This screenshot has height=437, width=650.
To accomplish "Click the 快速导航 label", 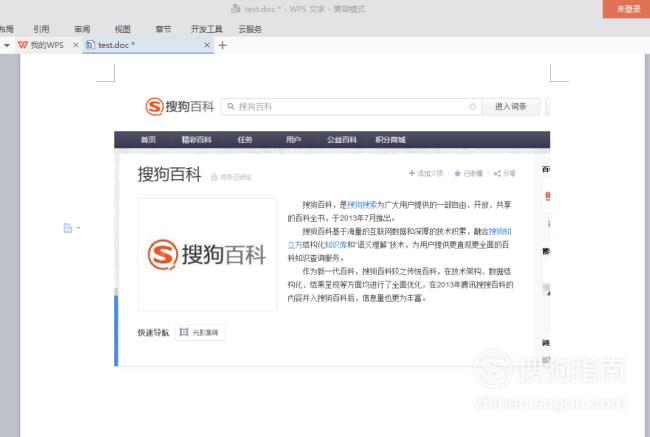I will (153, 333).
